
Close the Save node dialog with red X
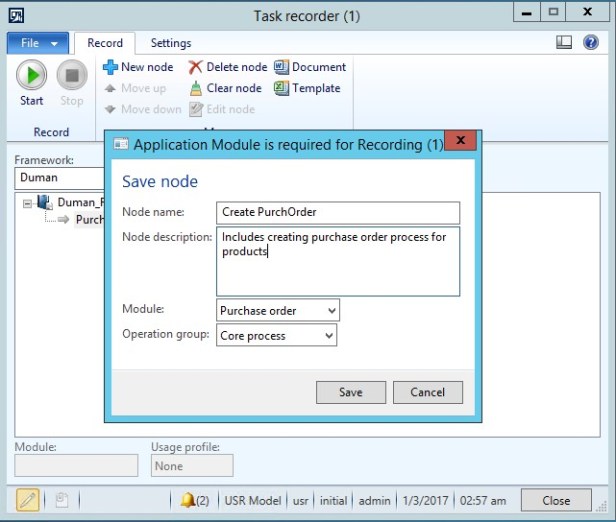[x=459, y=143]
